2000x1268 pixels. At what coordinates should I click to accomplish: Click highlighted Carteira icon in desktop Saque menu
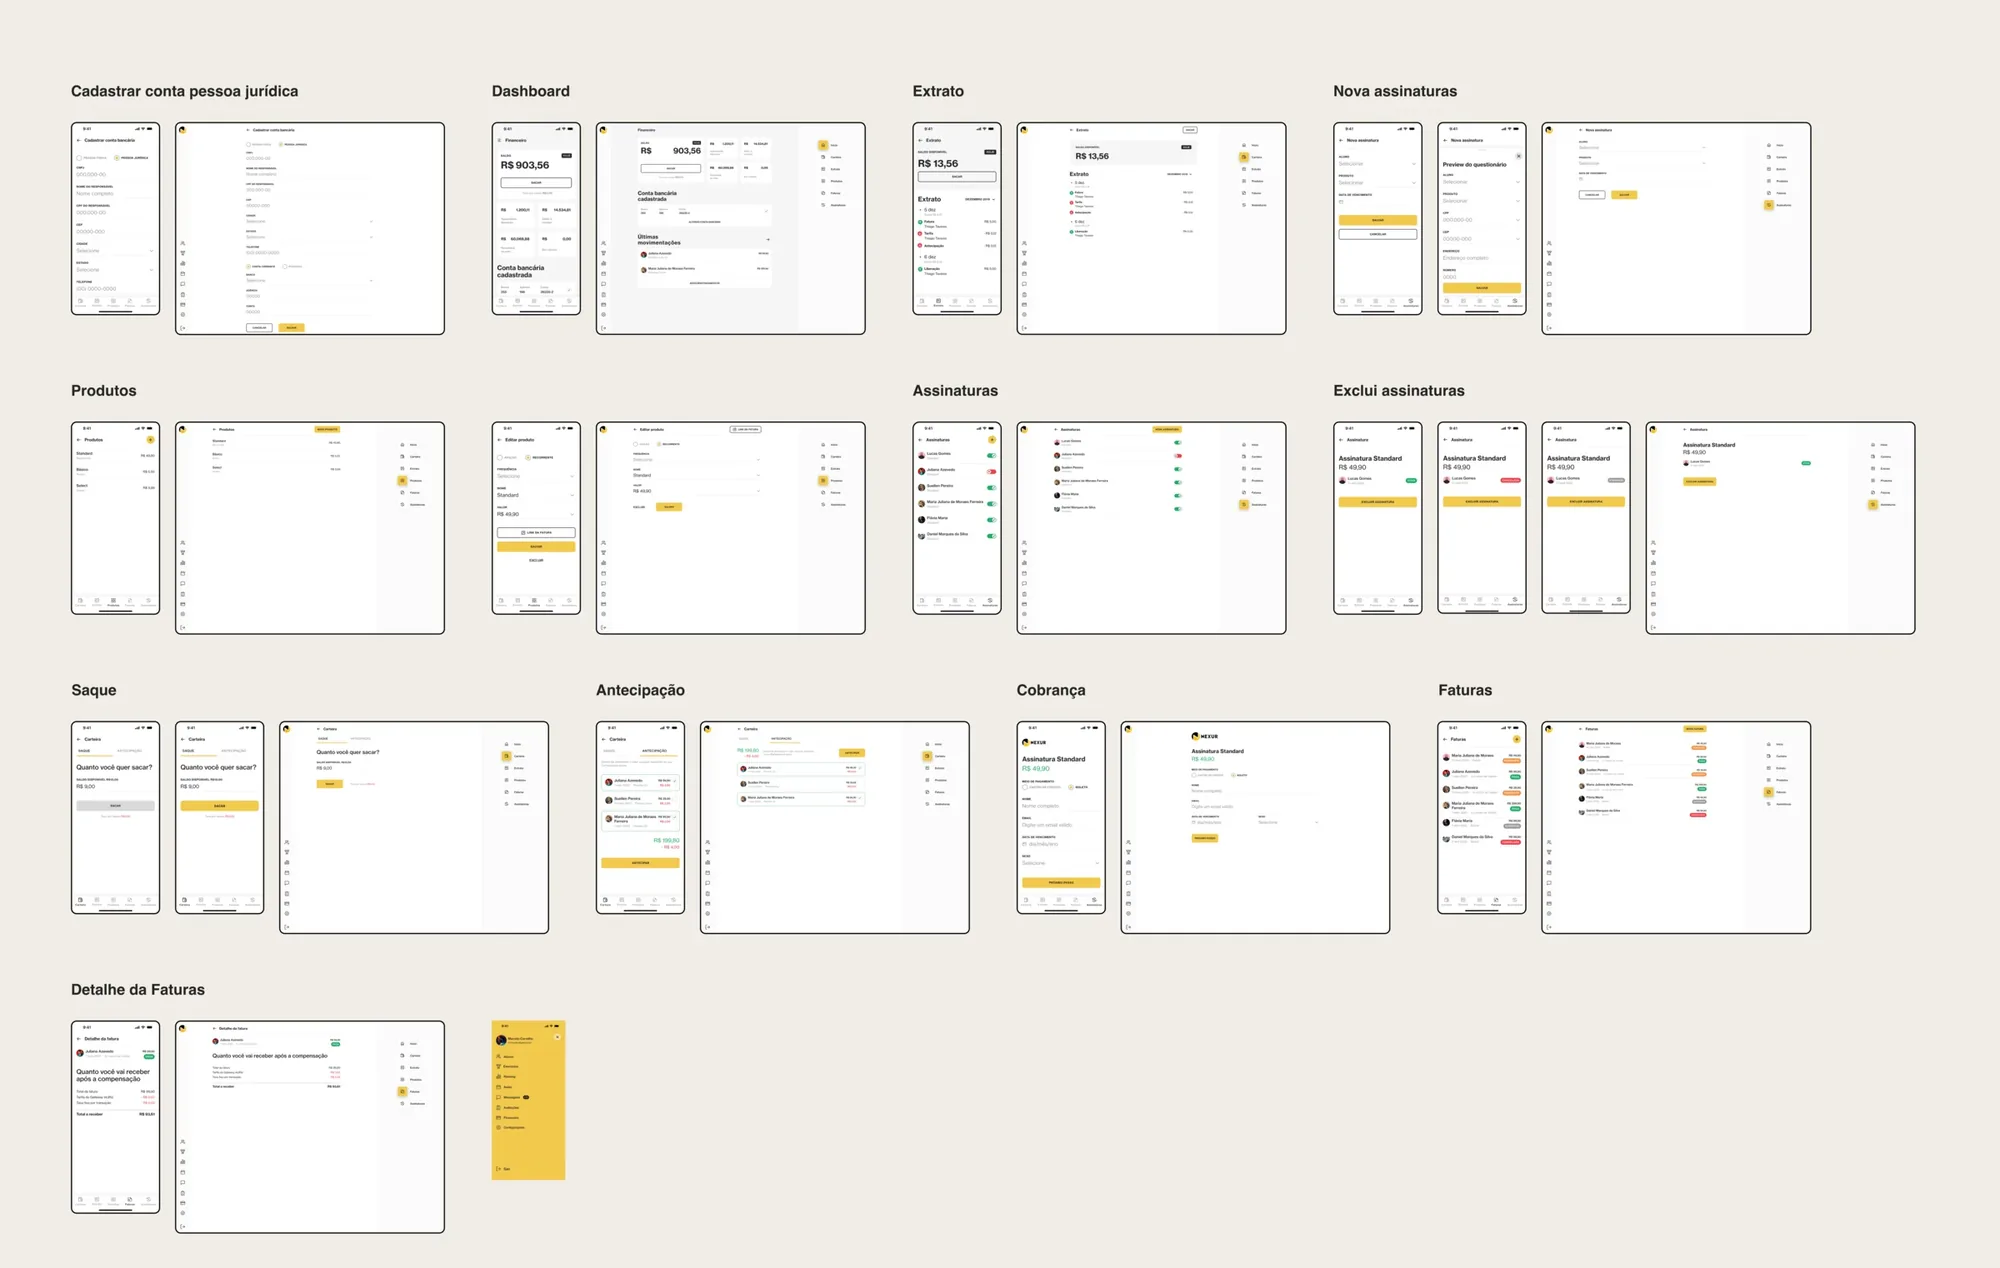pyautogui.click(x=506, y=756)
